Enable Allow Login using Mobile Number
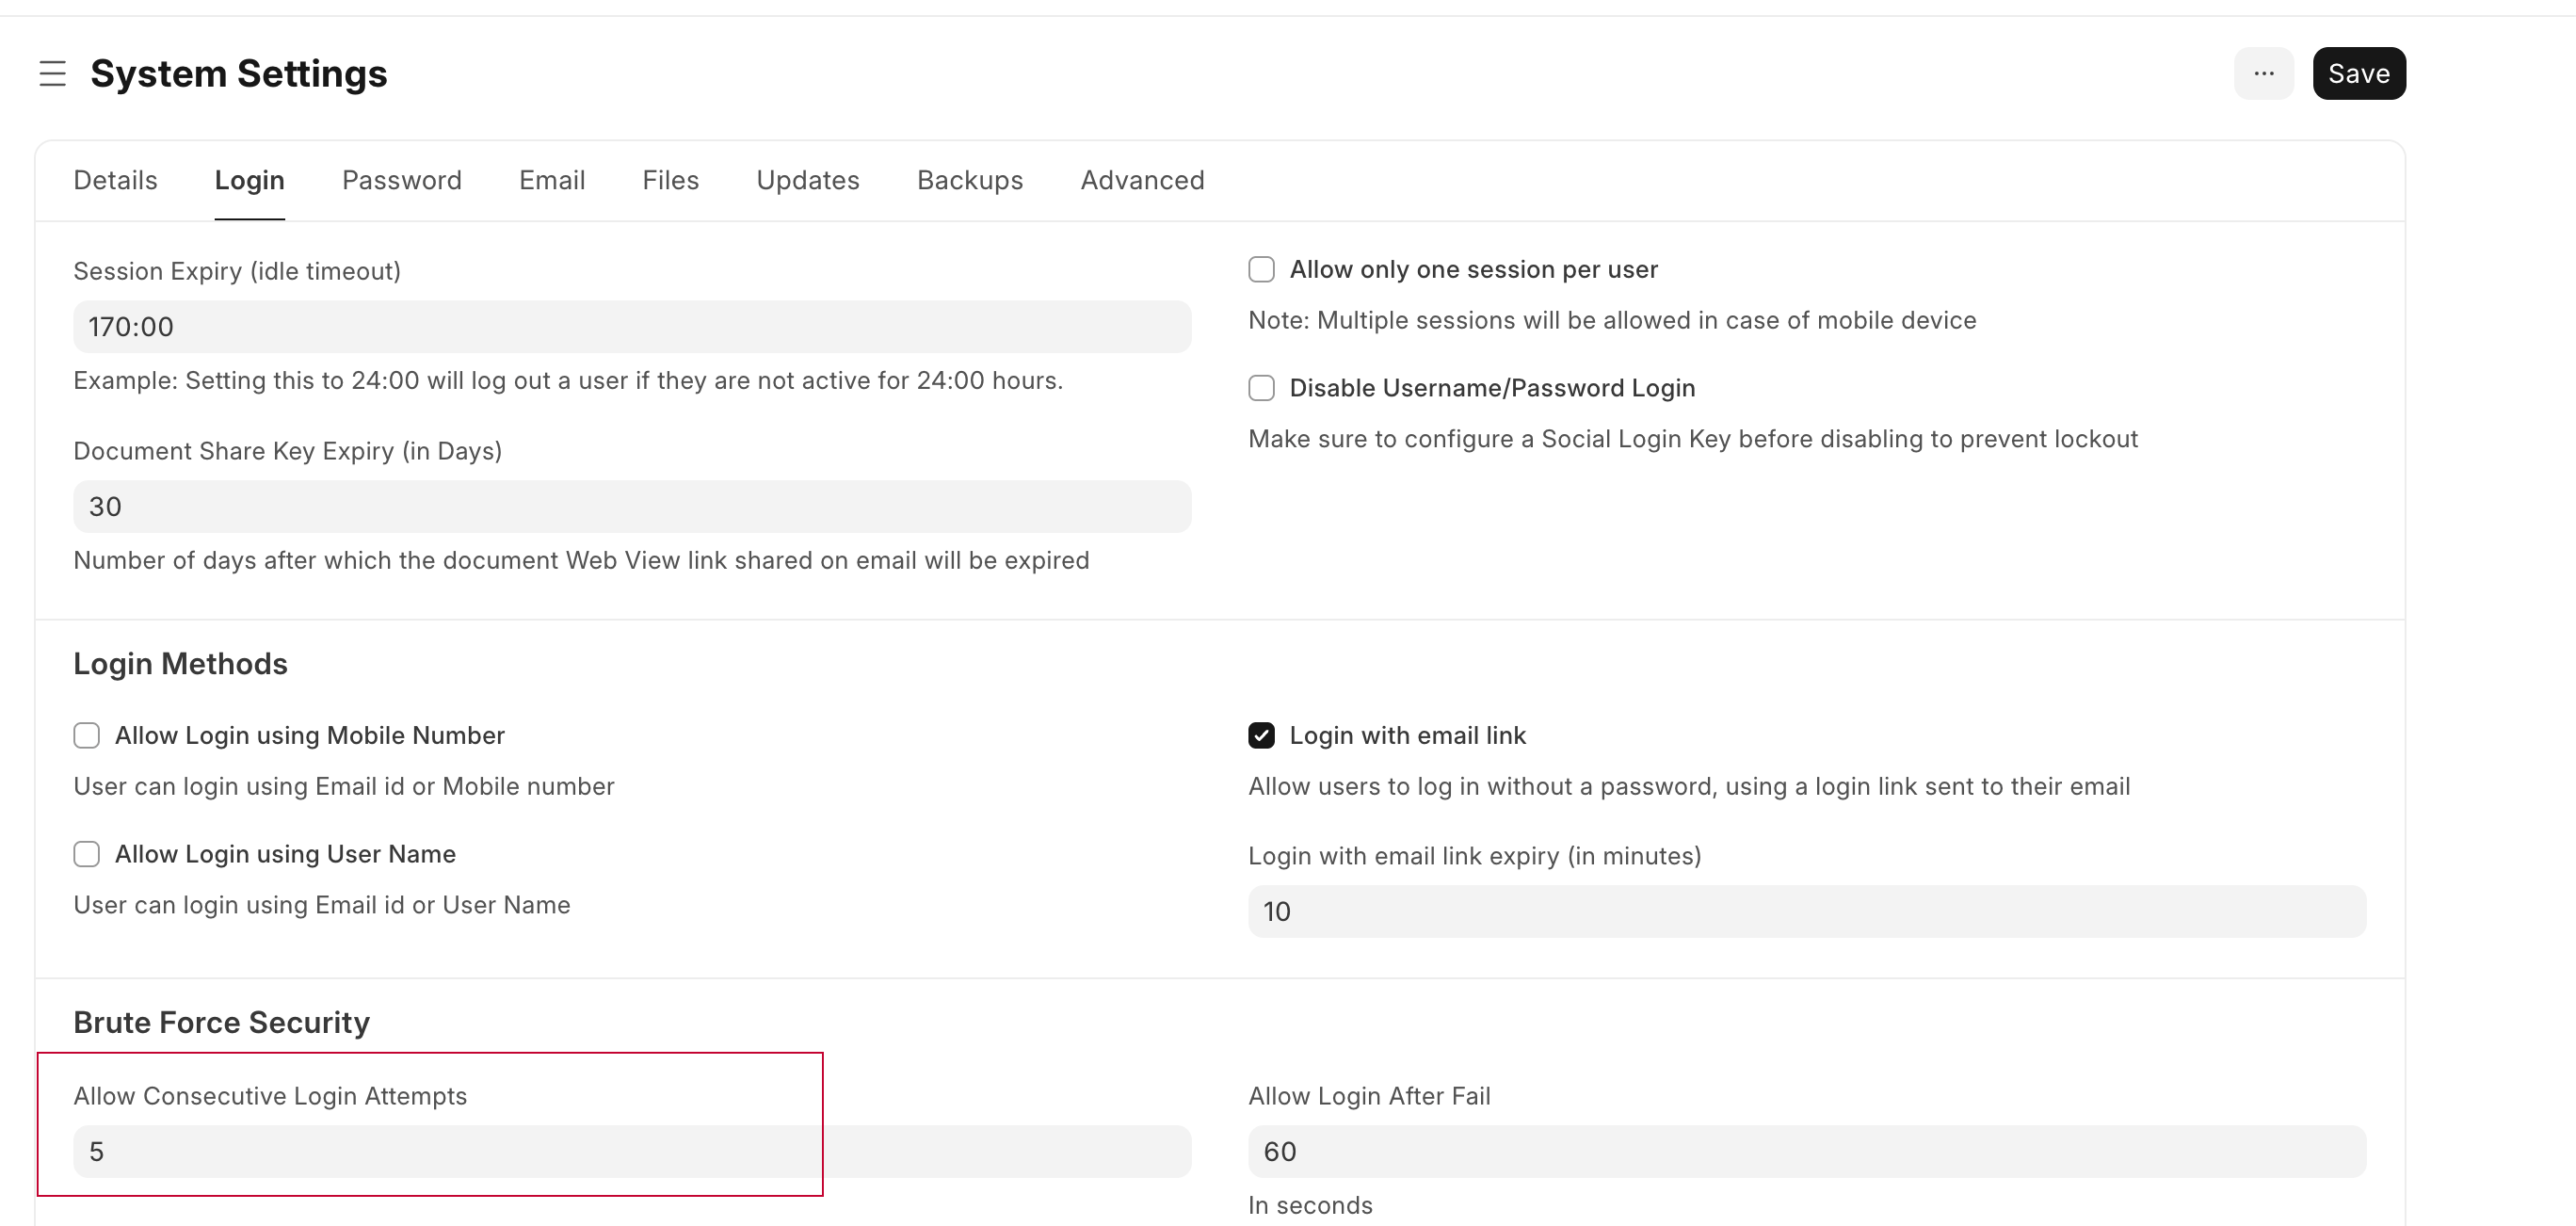Viewport: 2576px width, 1226px height. pyautogui.click(x=87, y=736)
